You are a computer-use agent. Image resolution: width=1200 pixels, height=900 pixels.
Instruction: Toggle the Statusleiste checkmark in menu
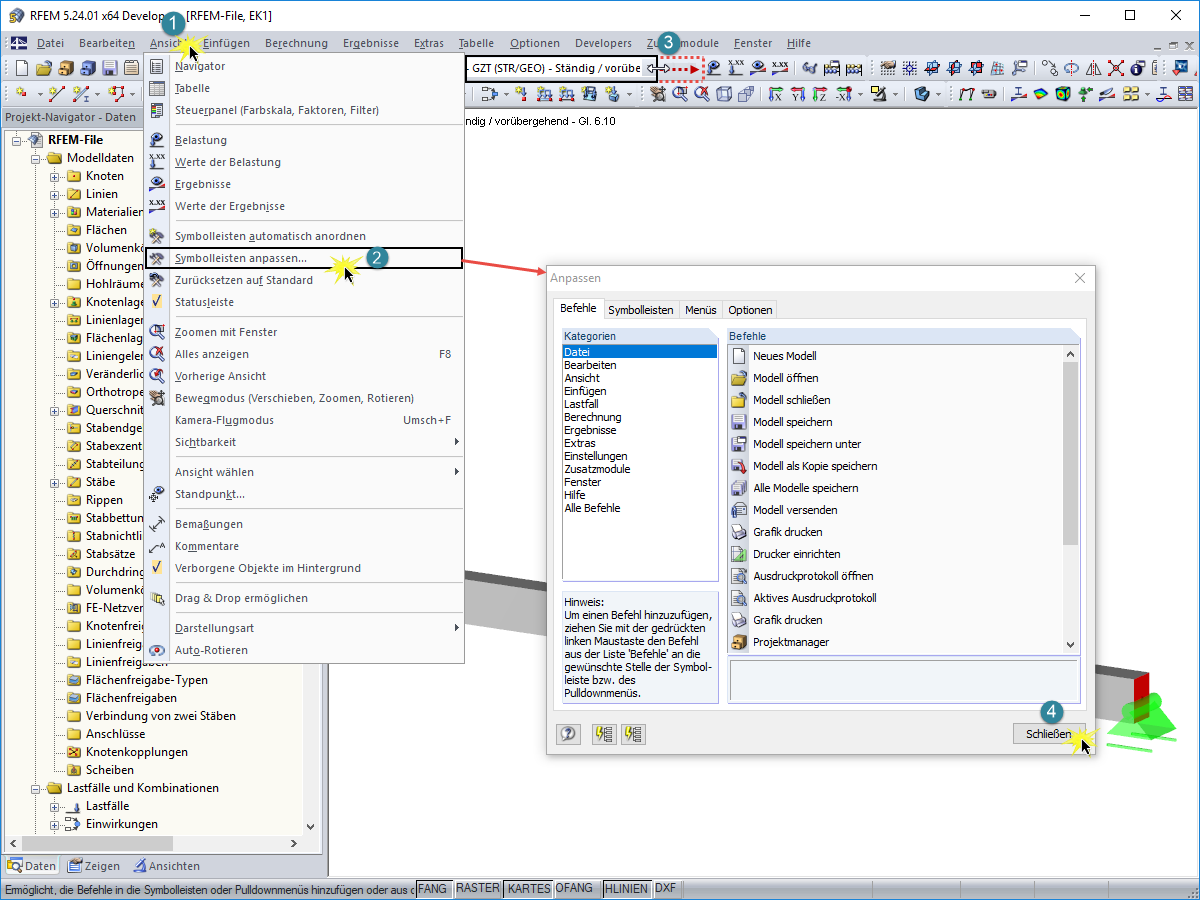point(157,302)
